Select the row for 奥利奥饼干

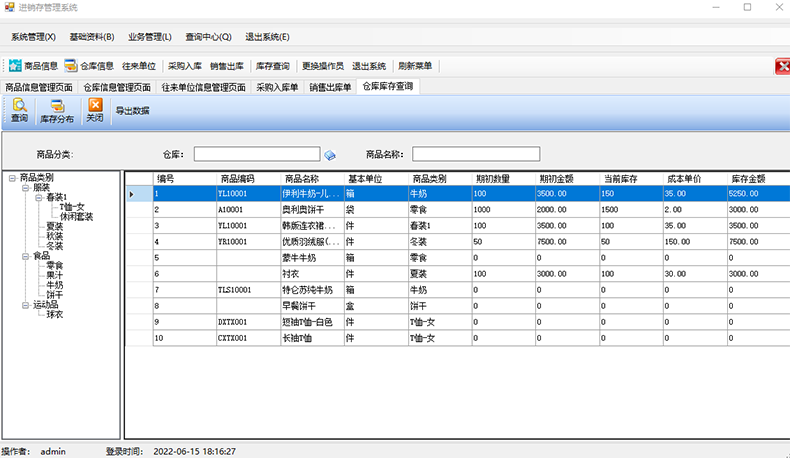(x=310, y=210)
